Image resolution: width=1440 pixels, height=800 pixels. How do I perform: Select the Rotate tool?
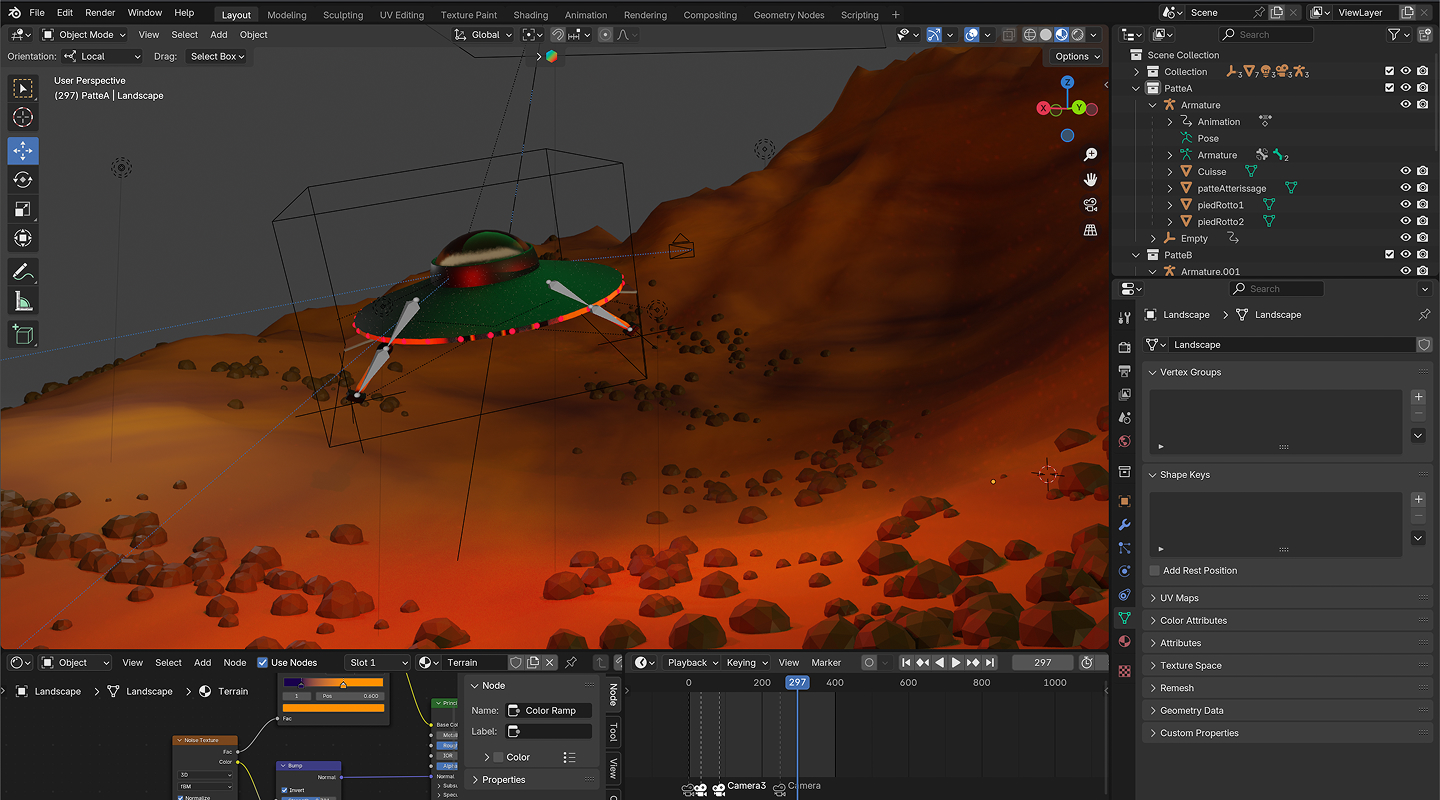(23, 180)
